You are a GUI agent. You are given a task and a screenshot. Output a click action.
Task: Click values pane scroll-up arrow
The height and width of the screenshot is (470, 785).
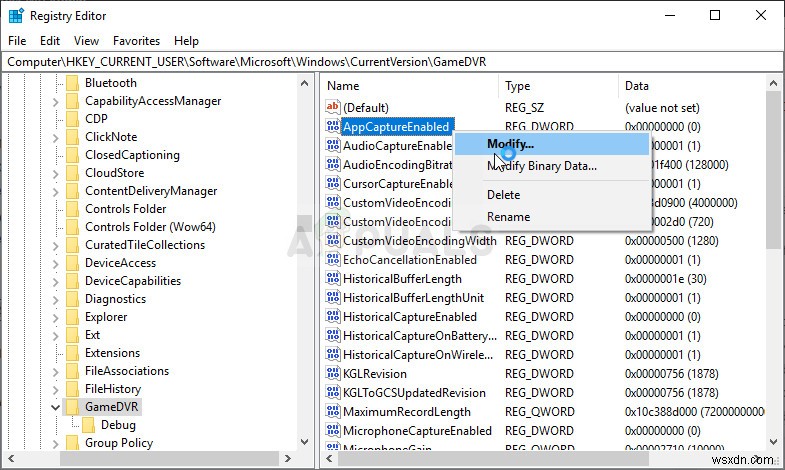point(773,83)
